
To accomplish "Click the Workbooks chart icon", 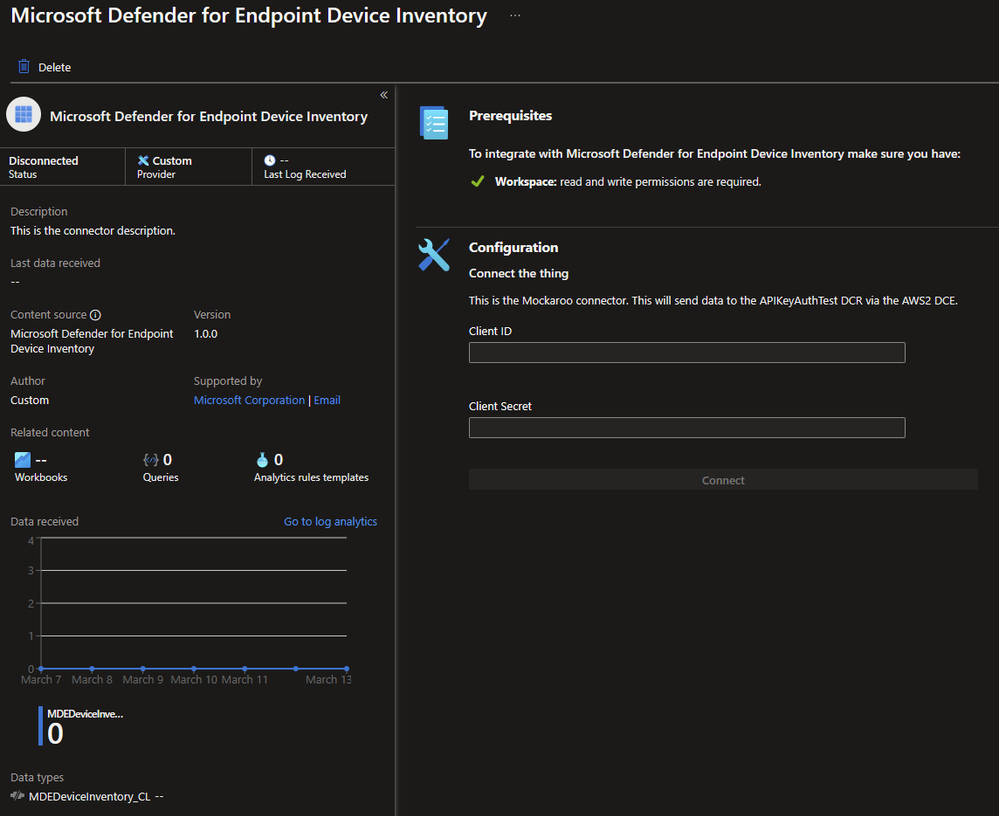I will [22, 459].
